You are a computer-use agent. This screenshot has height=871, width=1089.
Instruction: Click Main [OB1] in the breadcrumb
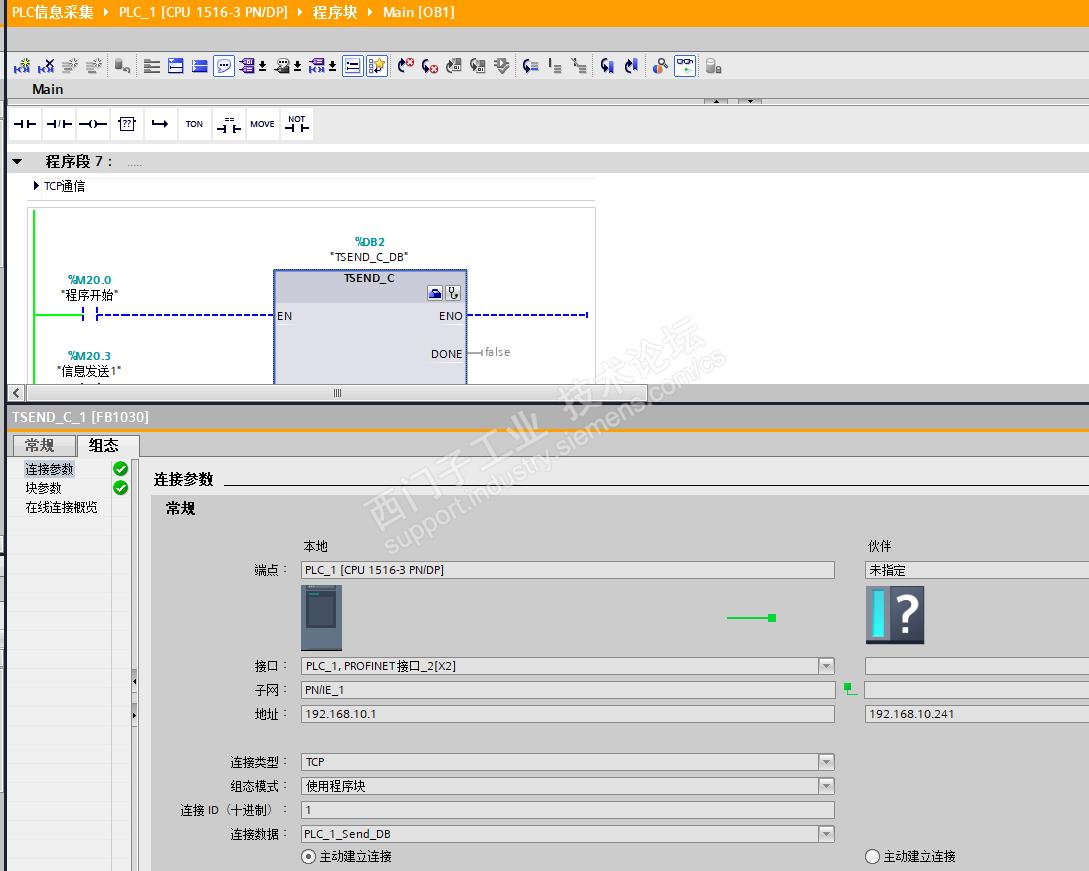click(419, 13)
